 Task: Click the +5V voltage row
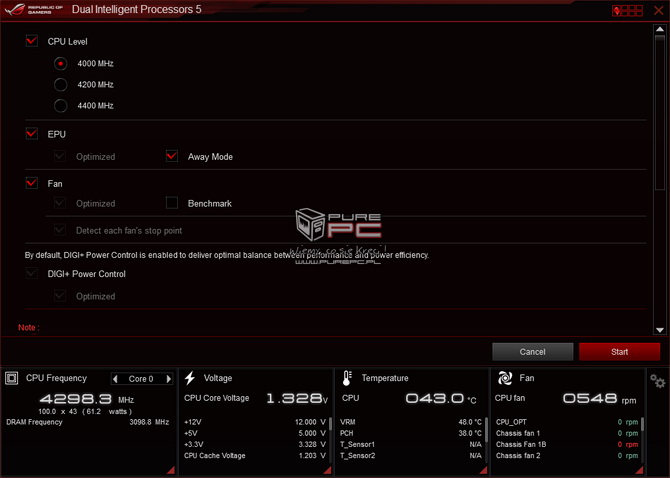[255, 433]
